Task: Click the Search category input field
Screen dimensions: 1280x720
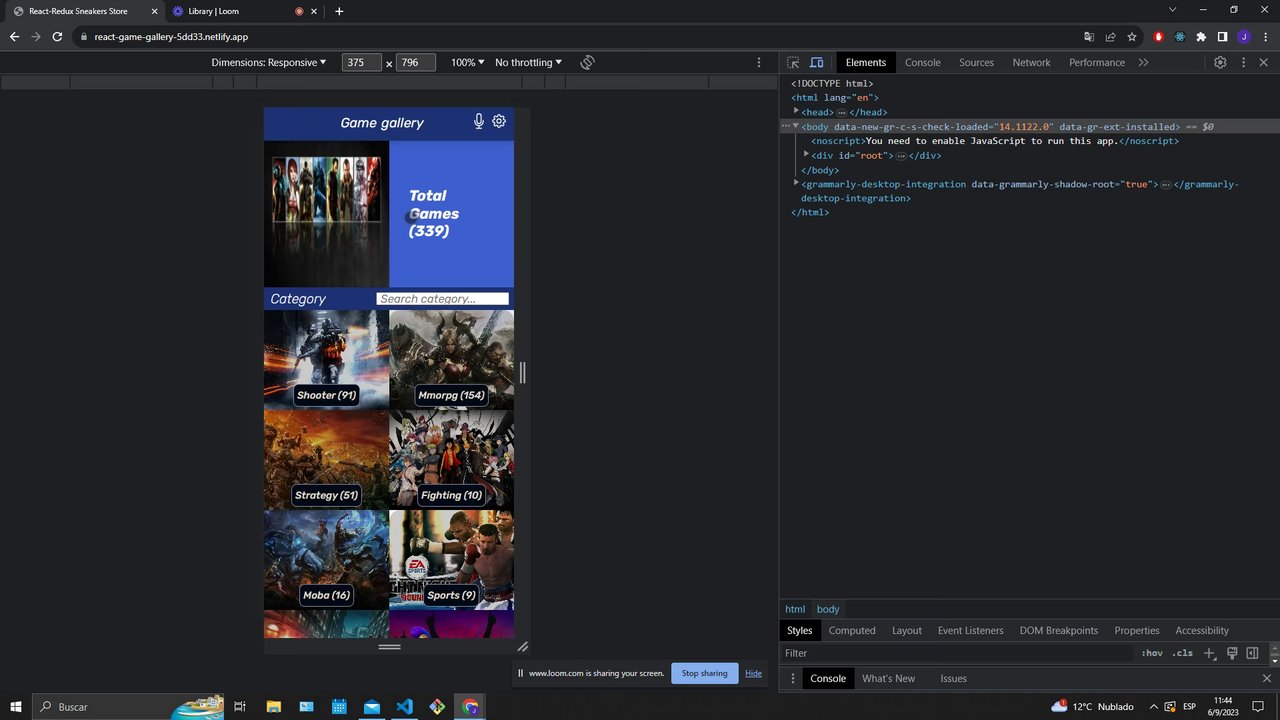Action: pyautogui.click(x=442, y=299)
